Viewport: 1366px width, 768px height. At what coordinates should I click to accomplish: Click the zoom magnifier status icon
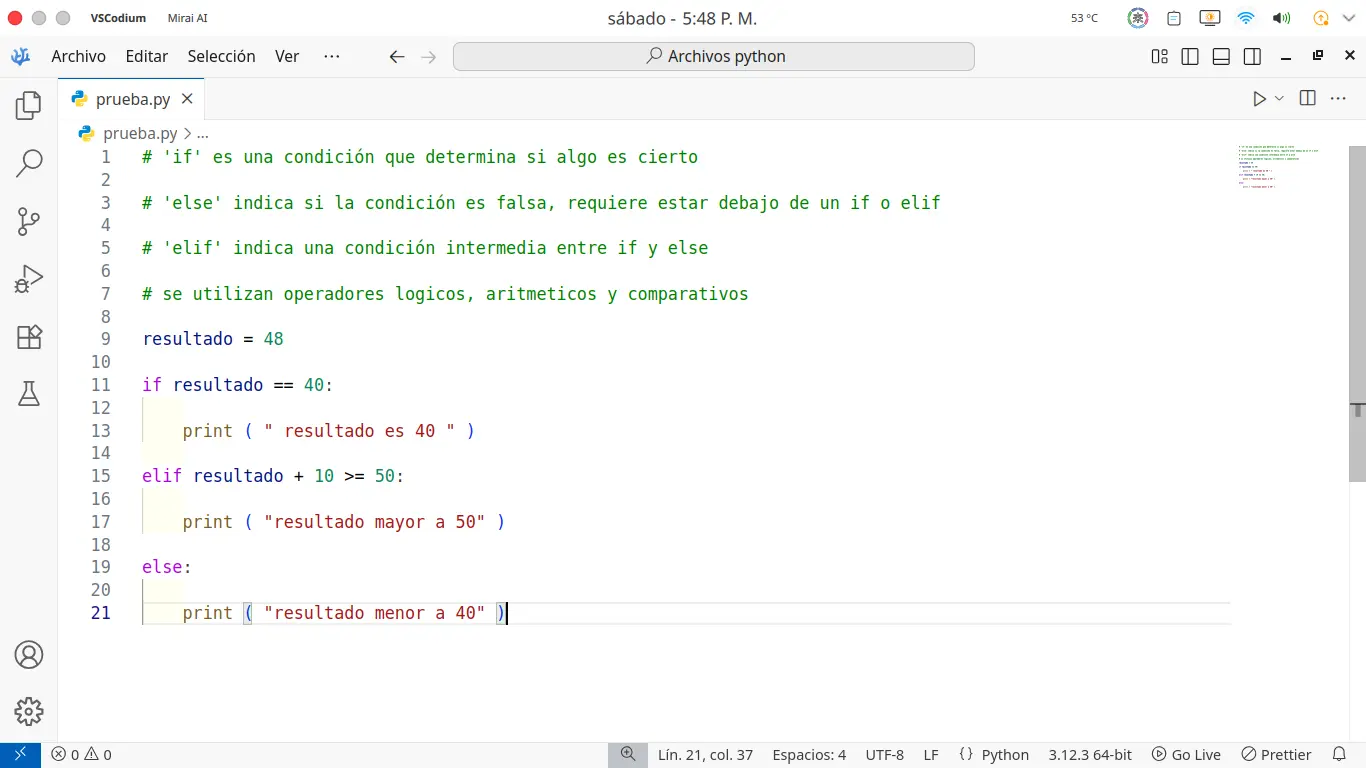(x=628, y=755)
